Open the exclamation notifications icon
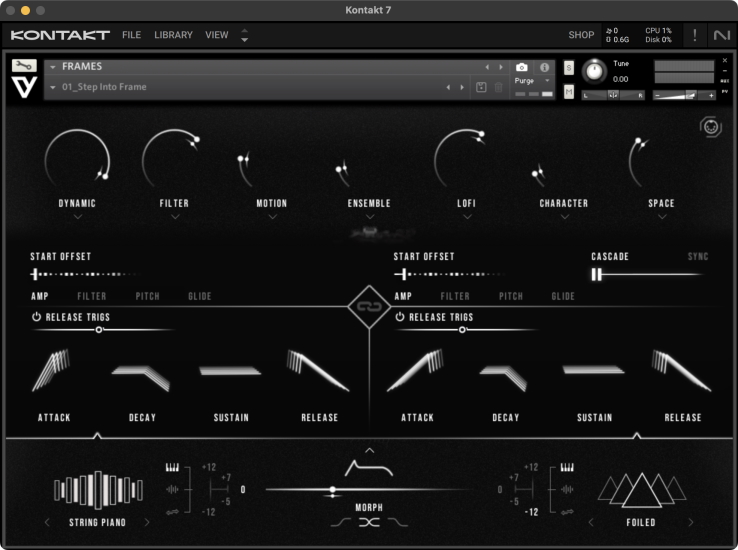738x550 pixels. pyautogui.click(x=695, y=35)
